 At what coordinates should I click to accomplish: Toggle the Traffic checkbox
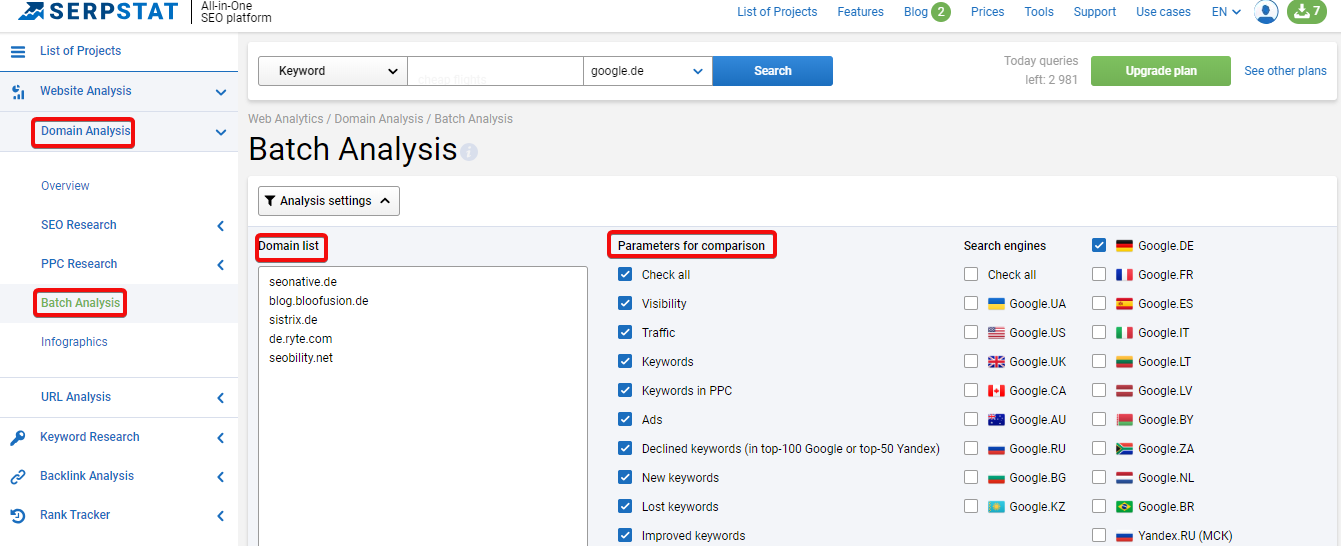pyautogui.click(x=625, y=333)
